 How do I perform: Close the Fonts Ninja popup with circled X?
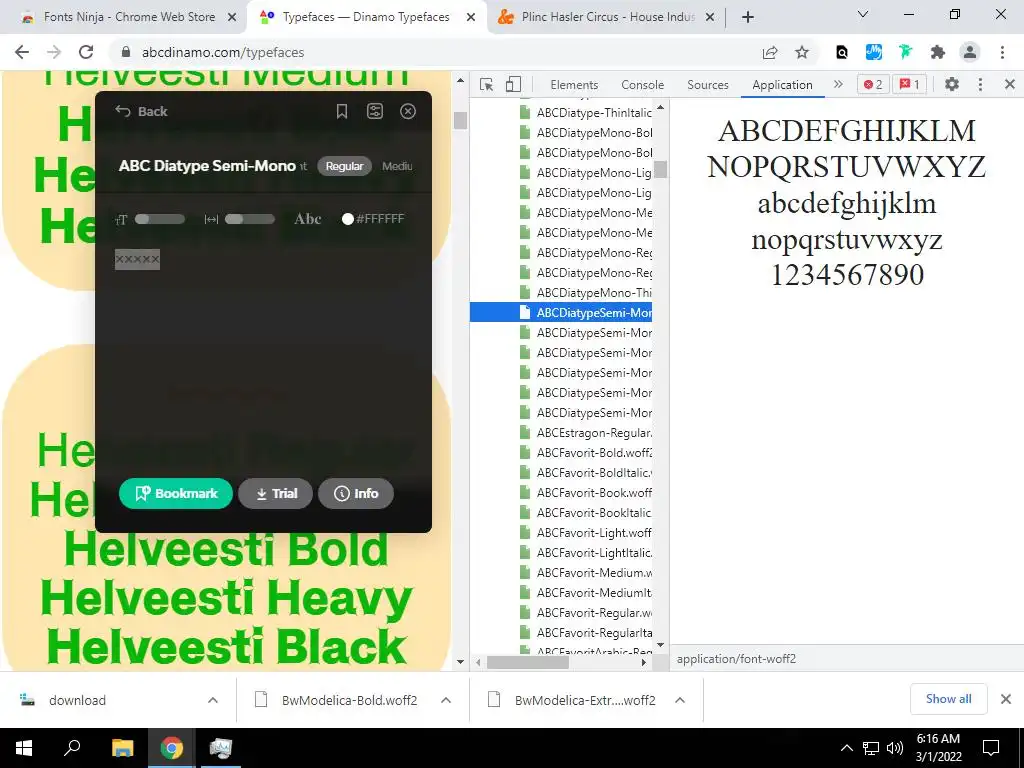pyautogui.click(x=408, y=112)
